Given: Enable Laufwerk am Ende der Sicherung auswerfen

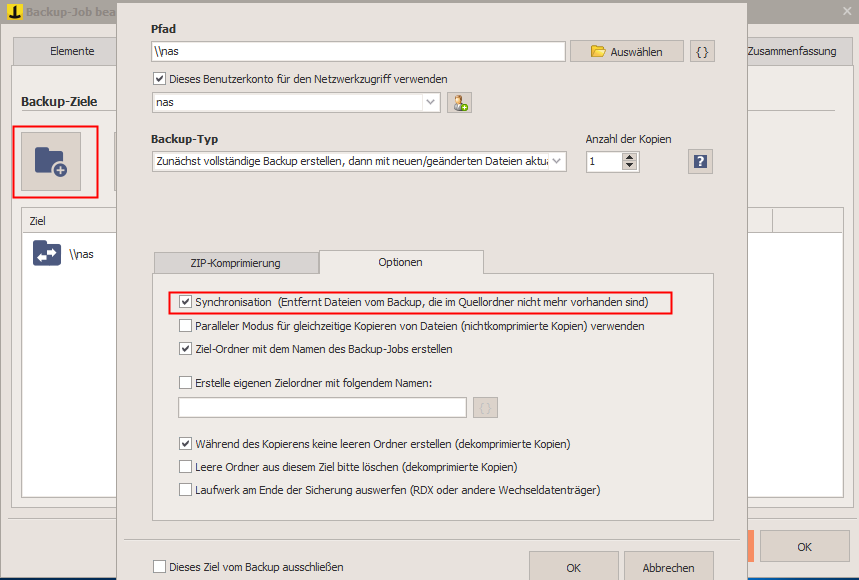Looking at the screenshot, I should [185, 490].
